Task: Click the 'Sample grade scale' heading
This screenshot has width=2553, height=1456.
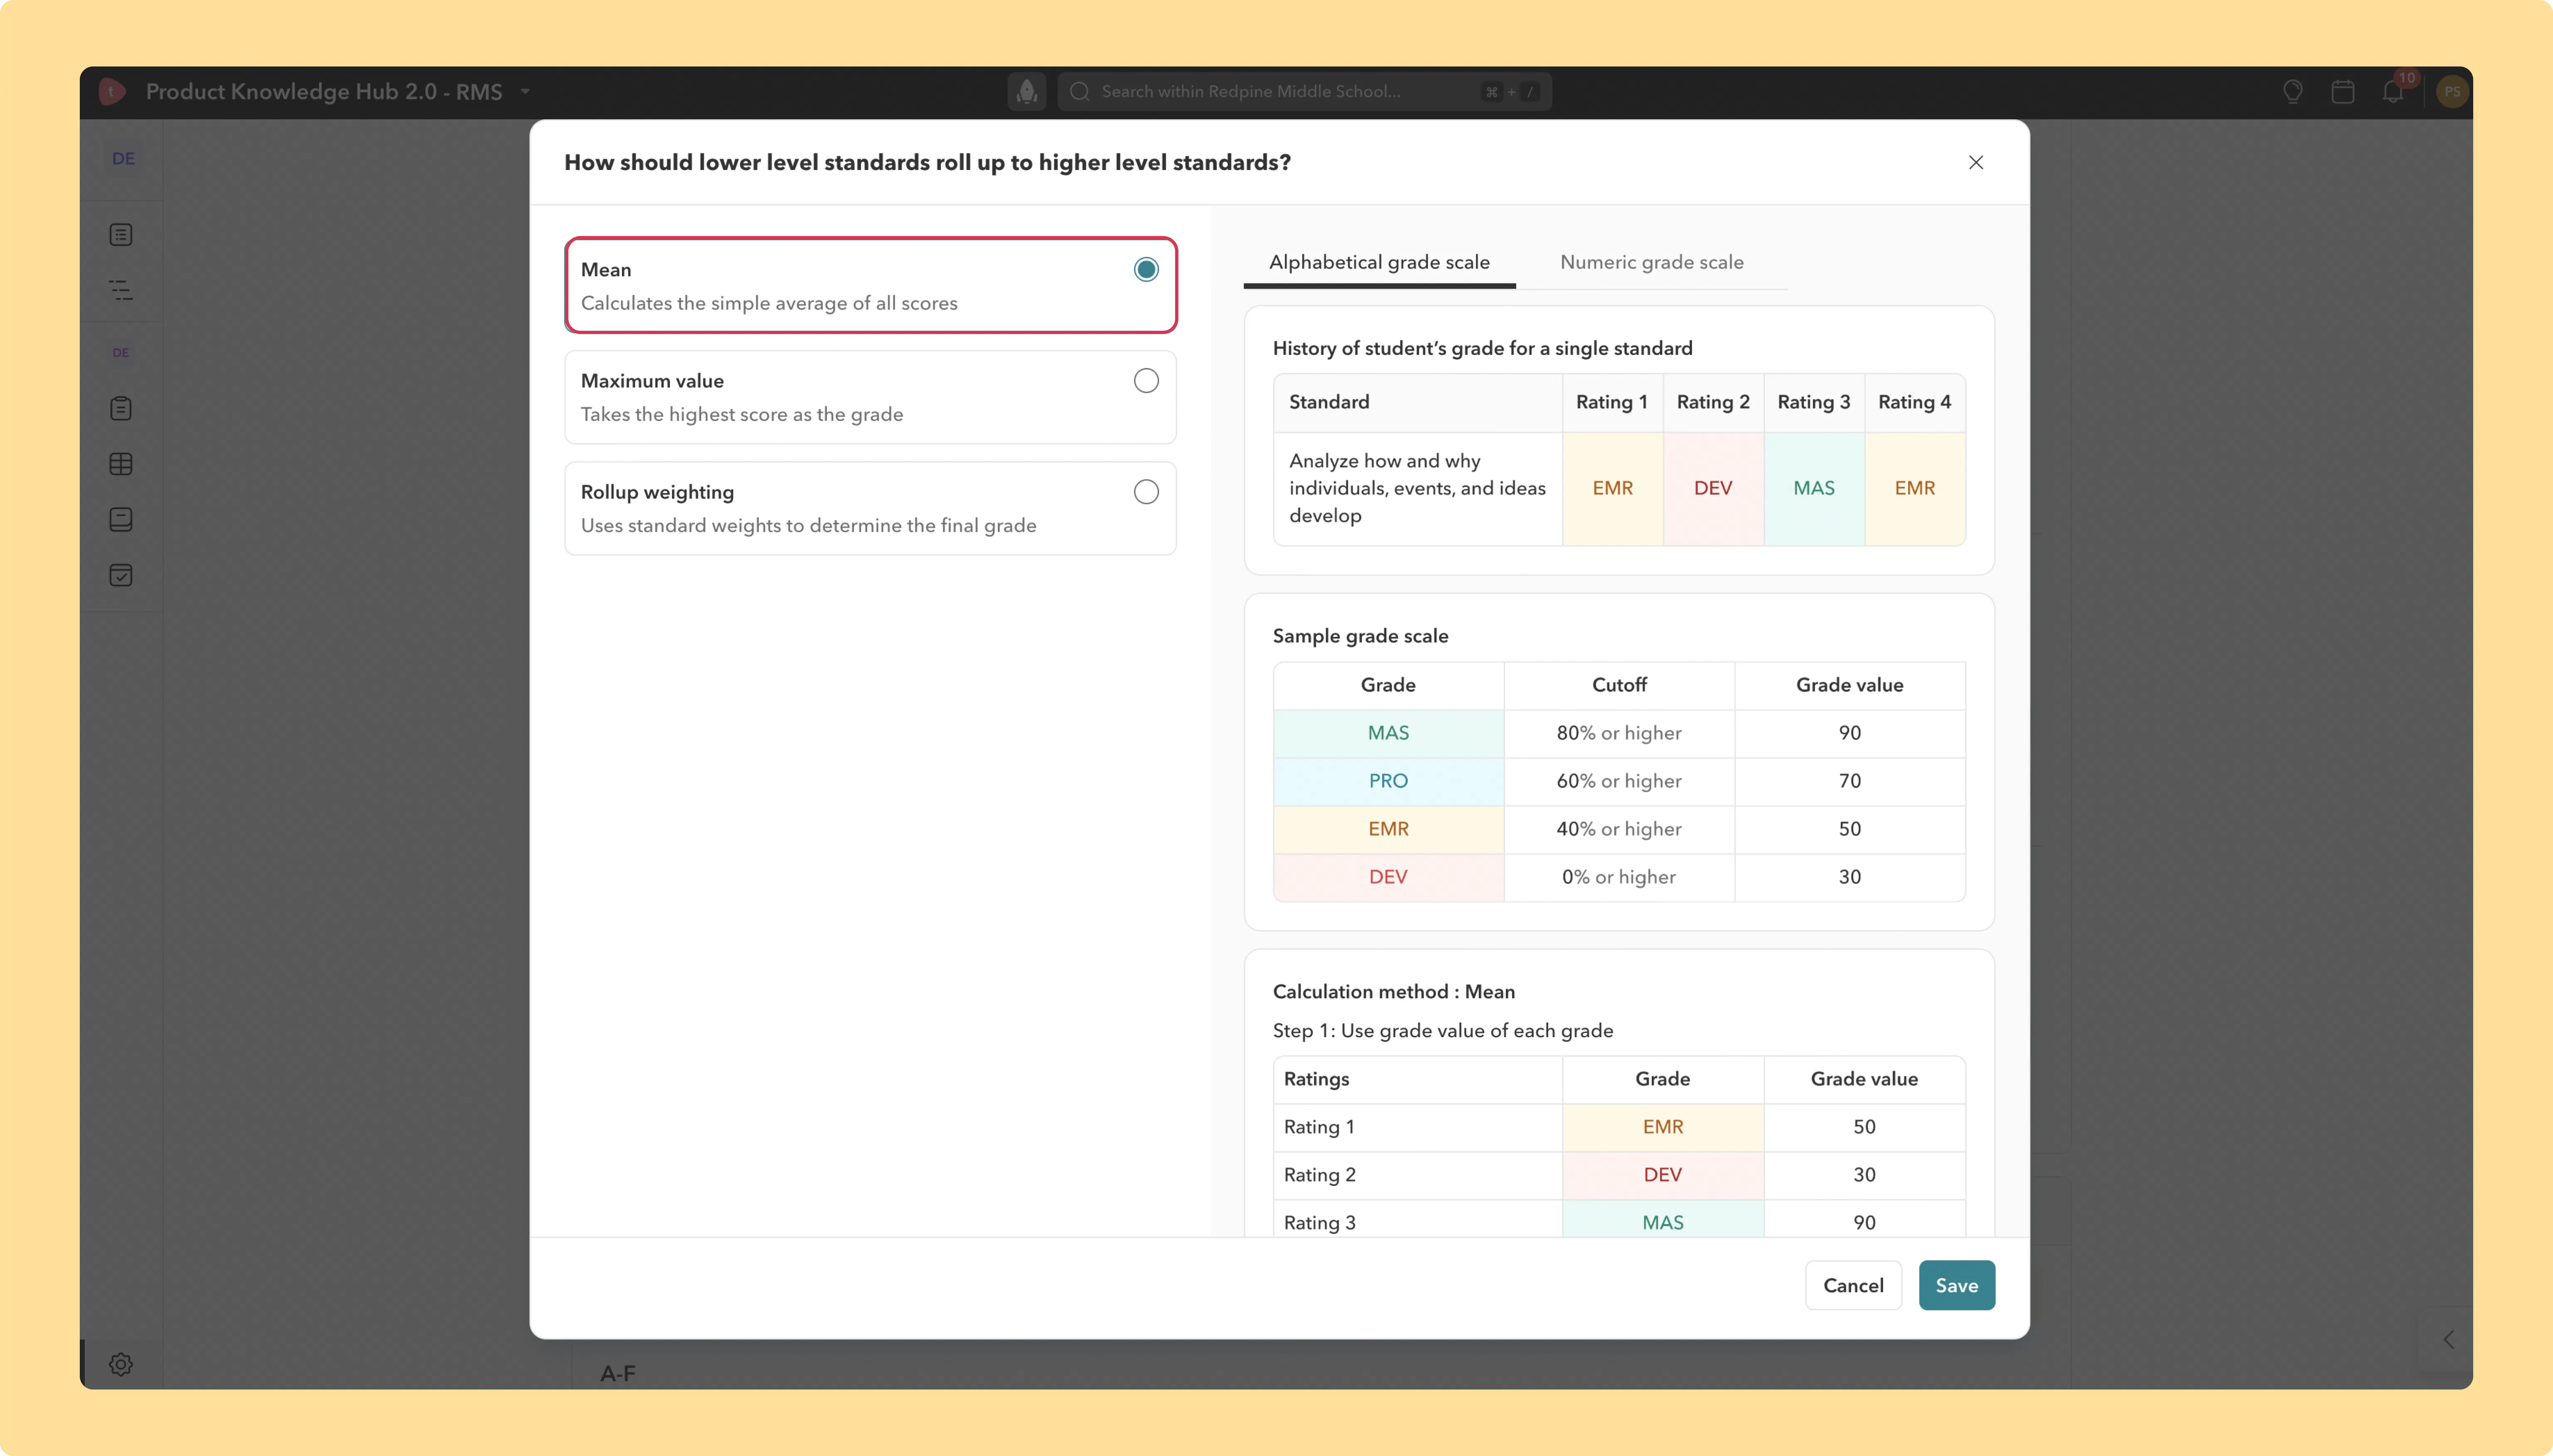Action: click(1360, 636)
